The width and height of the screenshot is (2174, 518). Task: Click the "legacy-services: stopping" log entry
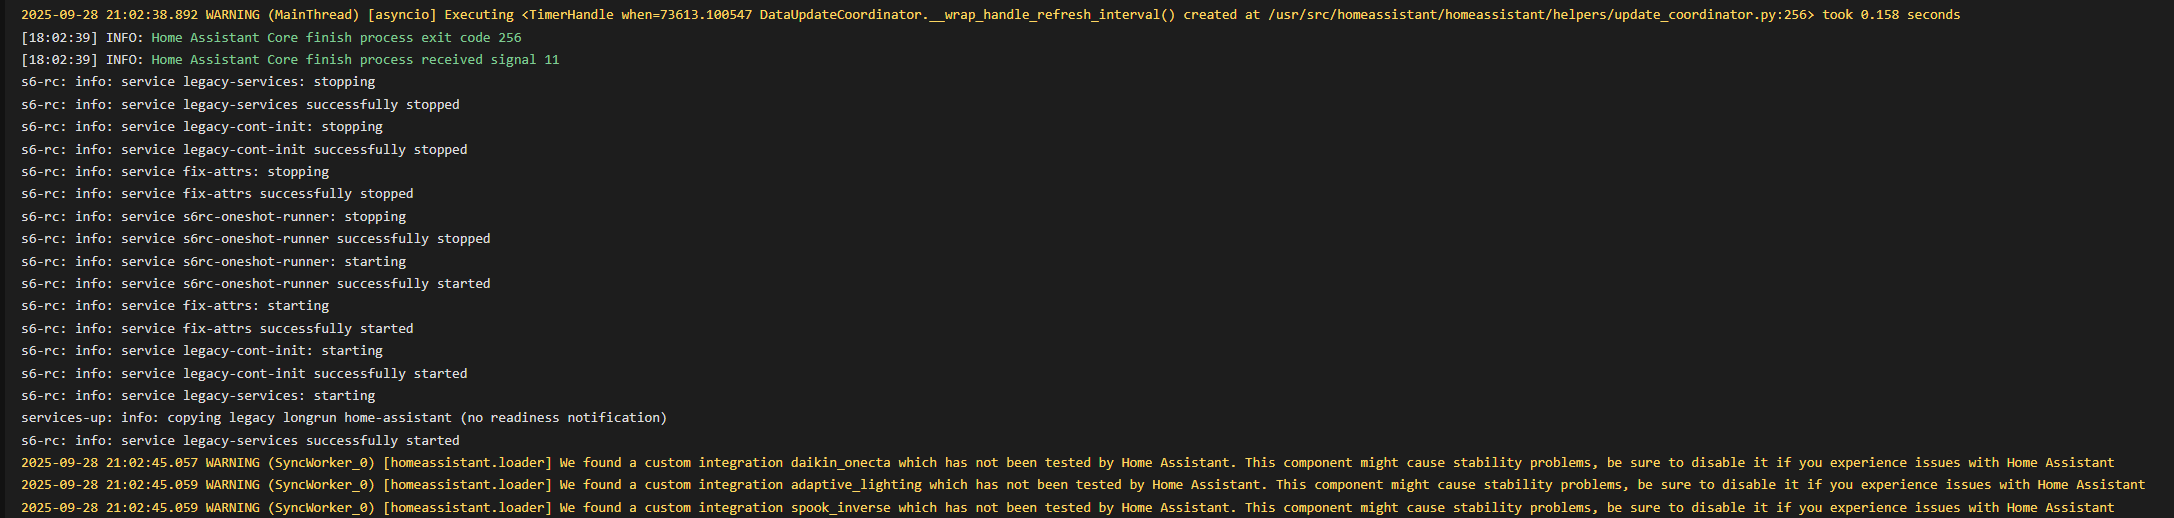coord(198,82)
